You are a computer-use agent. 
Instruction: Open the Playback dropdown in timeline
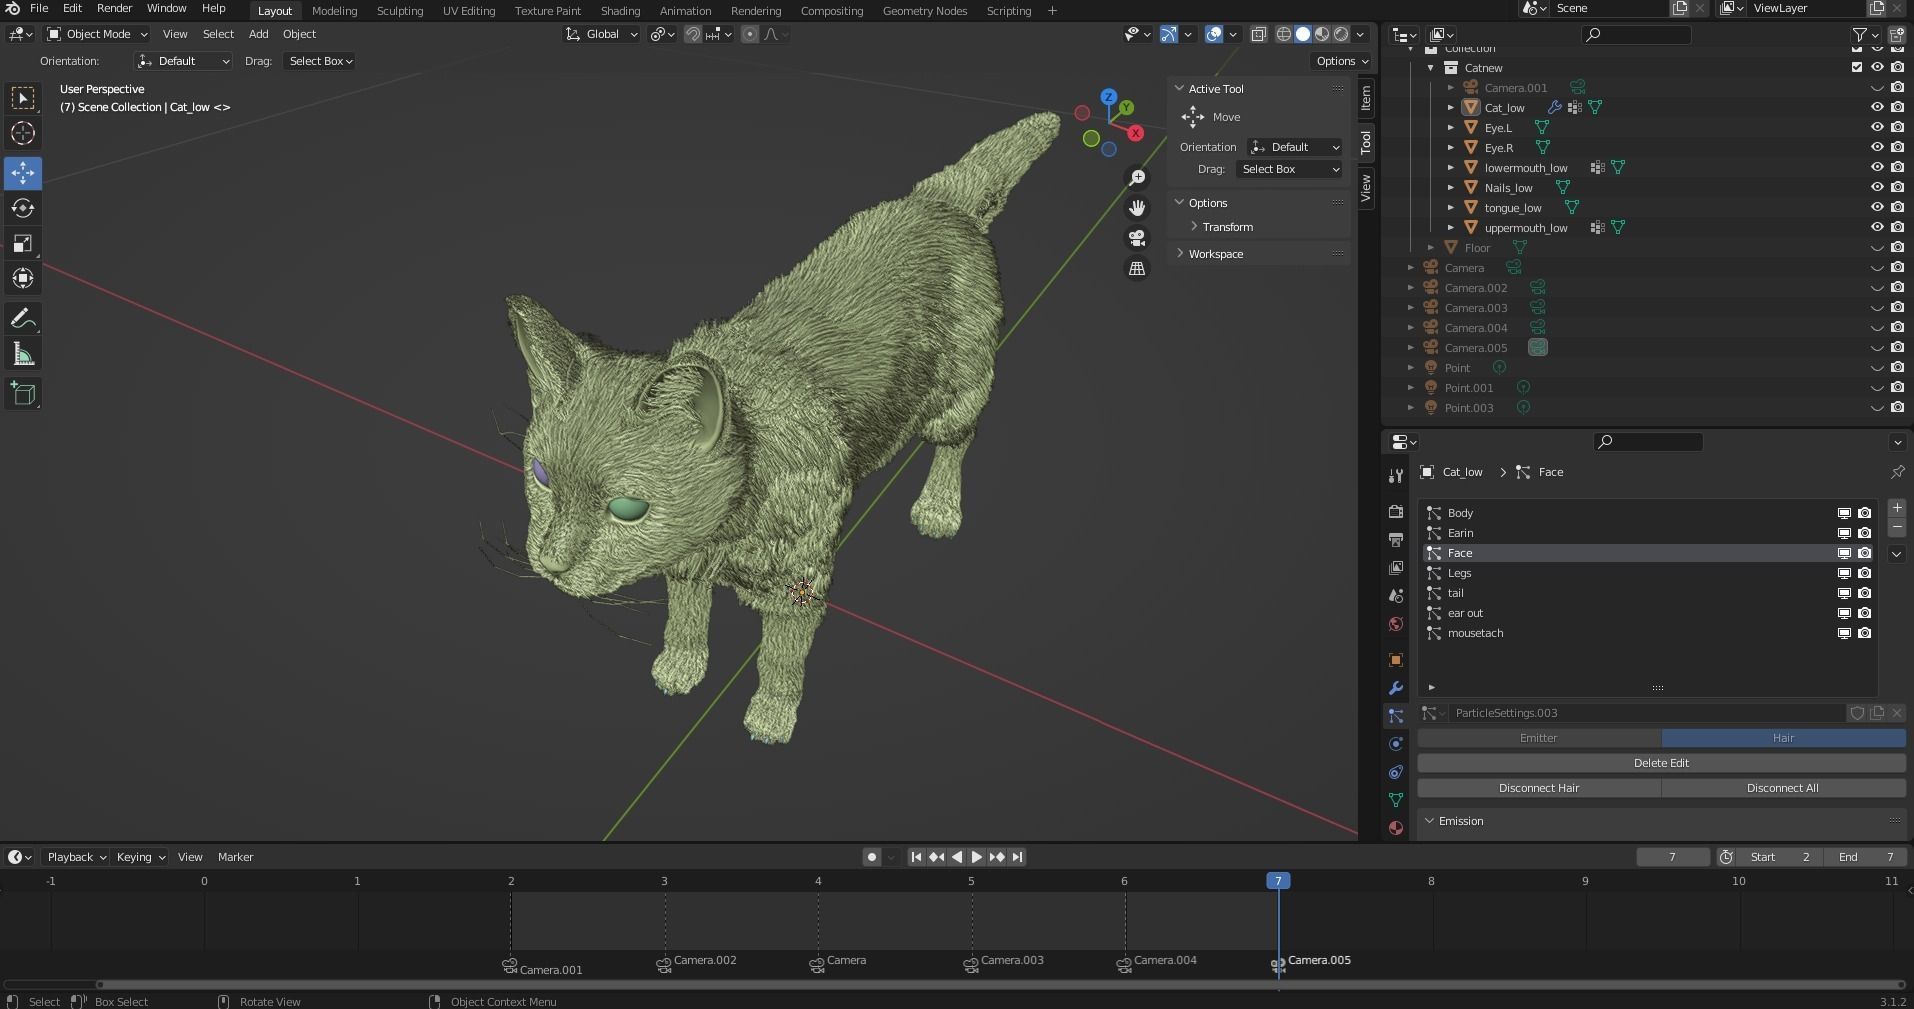pos(76,857)
